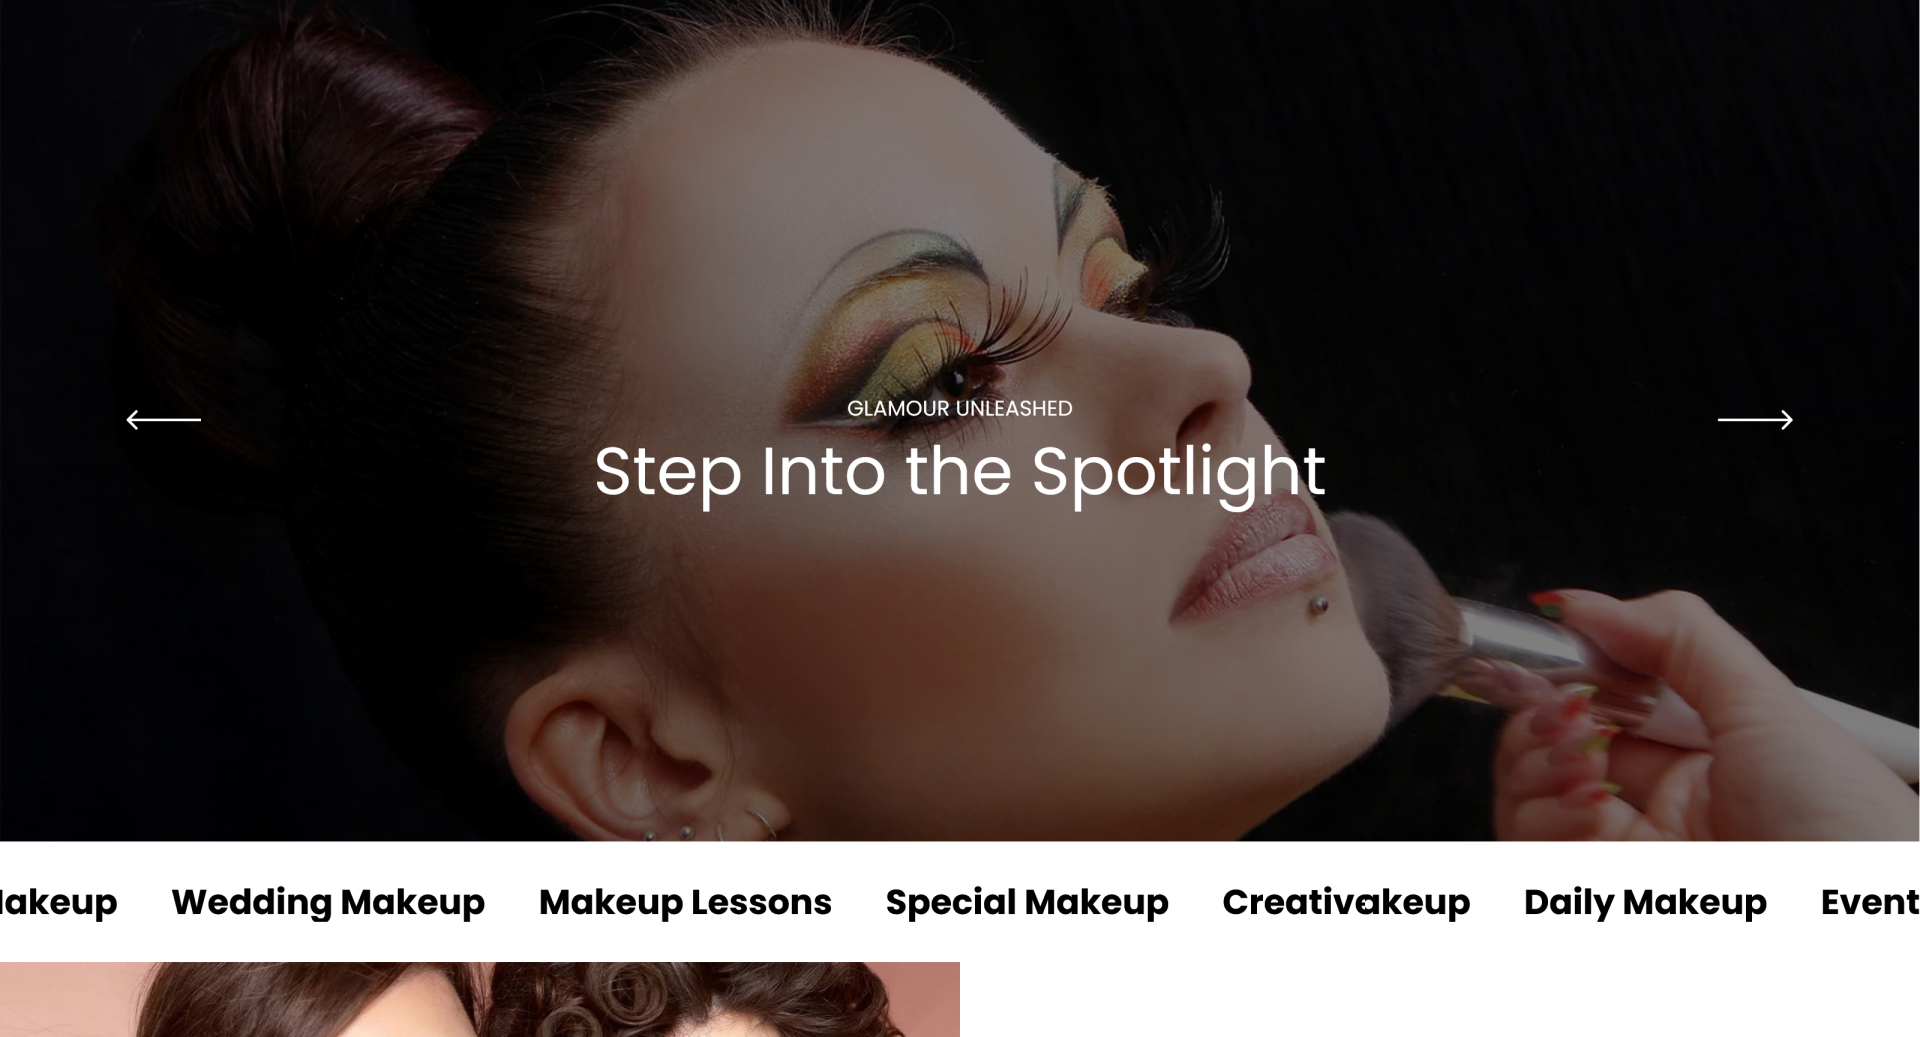Click the "Step Into the Spotlight" heading

(960, 472)
